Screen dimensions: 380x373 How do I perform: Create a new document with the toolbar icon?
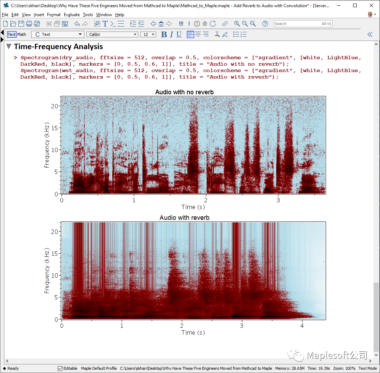coord(5,24)
